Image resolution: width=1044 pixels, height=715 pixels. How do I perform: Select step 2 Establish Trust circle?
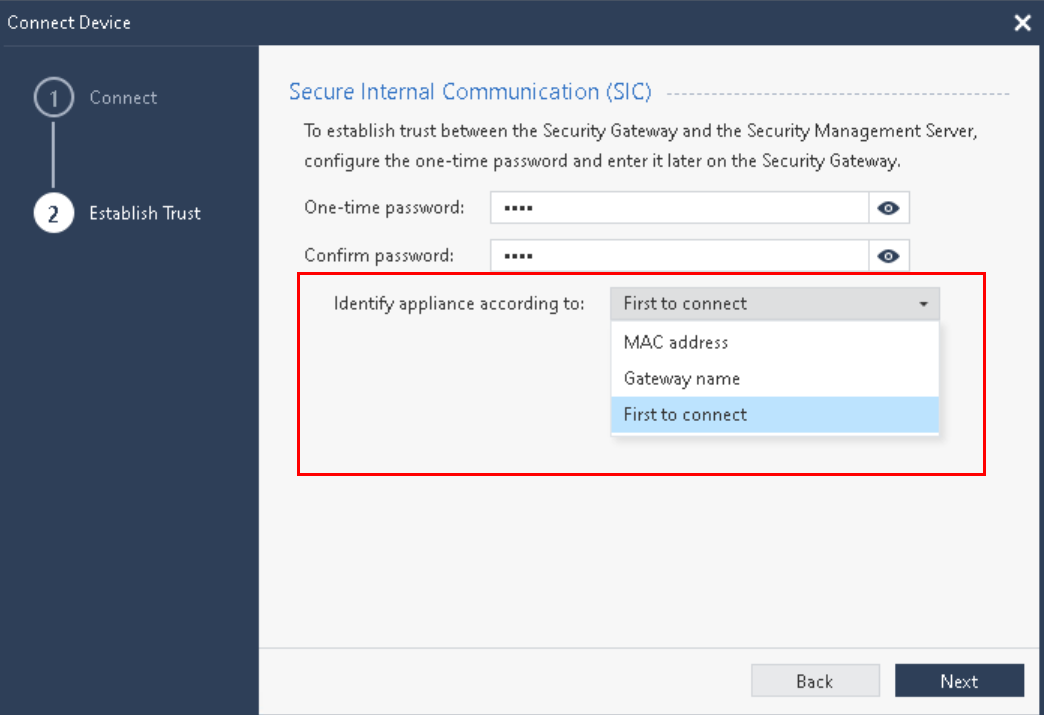[x=54, y=213]
